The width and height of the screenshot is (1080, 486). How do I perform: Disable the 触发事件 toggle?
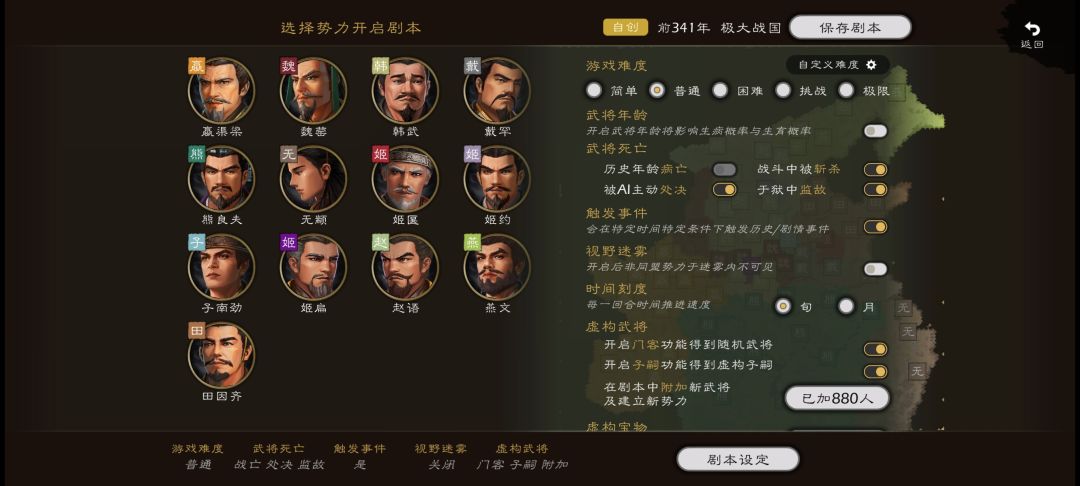[x=875, y=226]
